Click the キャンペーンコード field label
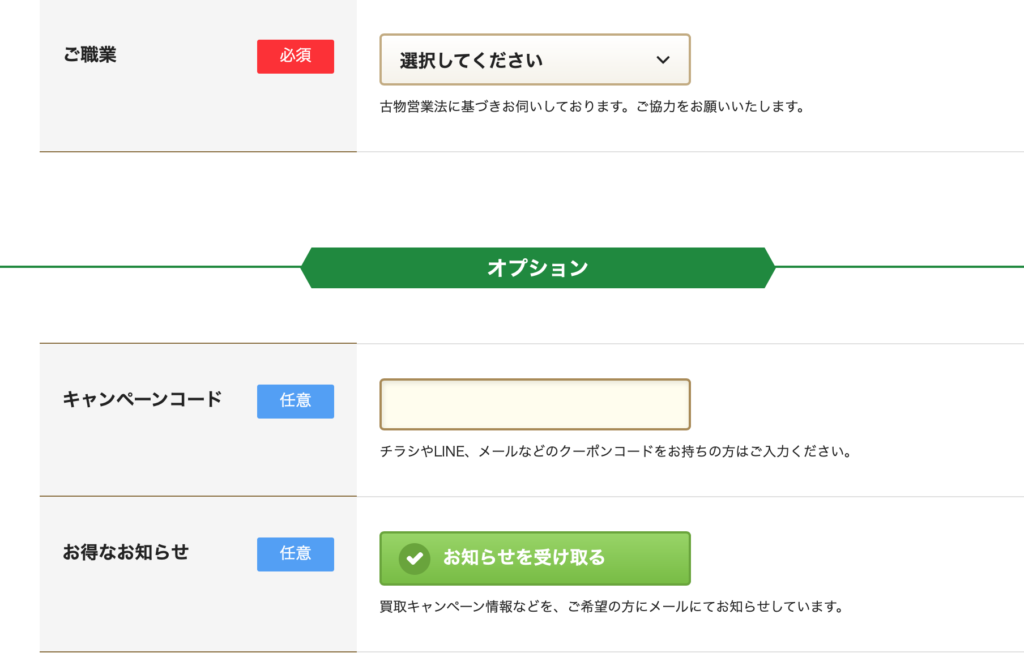 pos(142,399)
